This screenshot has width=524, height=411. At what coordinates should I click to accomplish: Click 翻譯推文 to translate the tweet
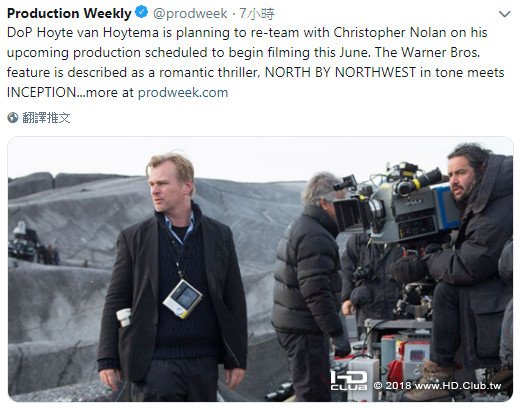pyautogui.click(x=46, y=118)
